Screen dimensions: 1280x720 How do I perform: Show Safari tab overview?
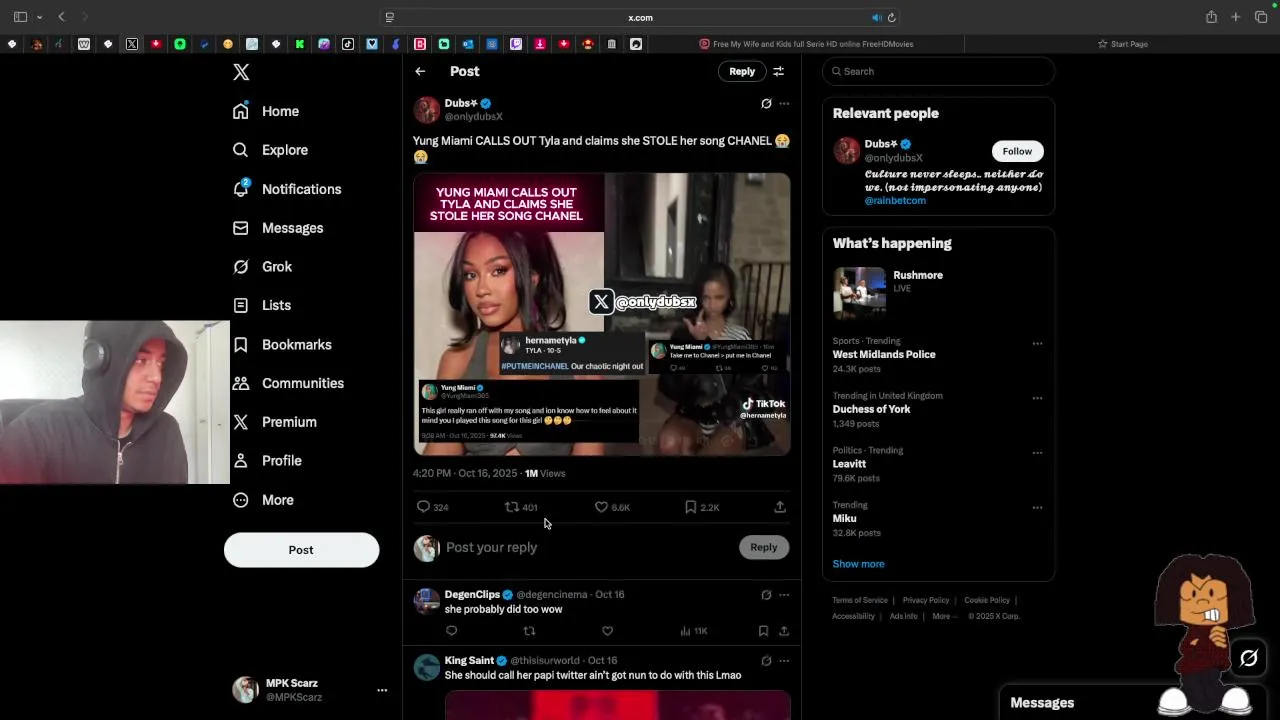click(1261, 17)
